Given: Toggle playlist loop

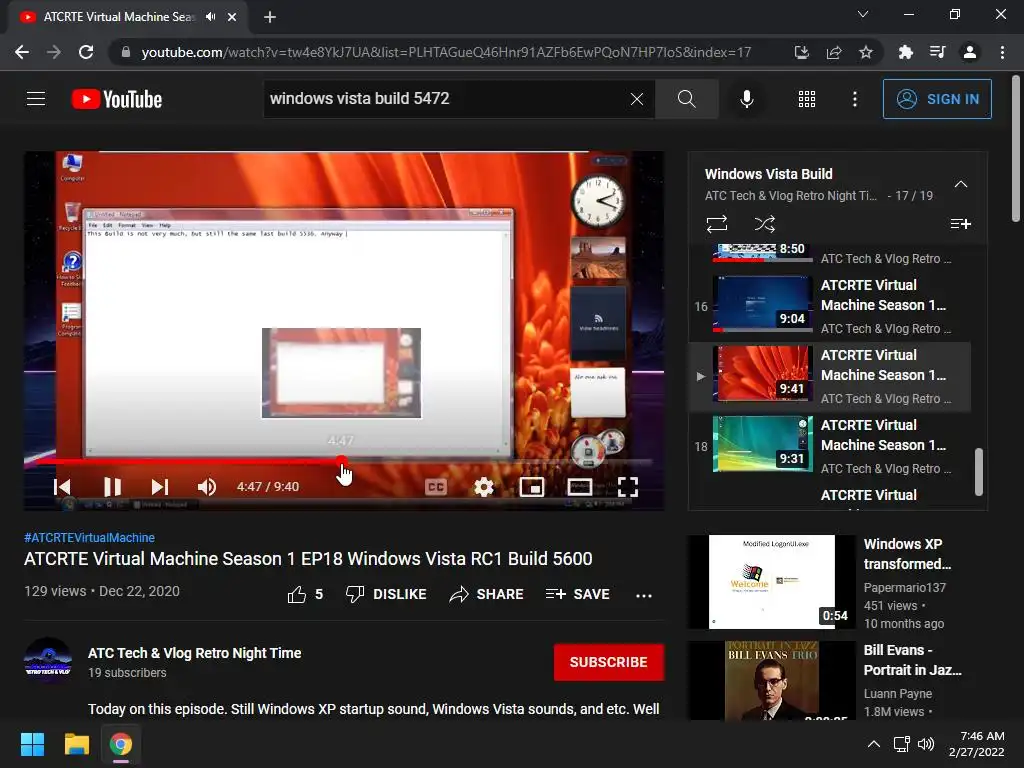Looking at the screenshot, I should point(716,224).
